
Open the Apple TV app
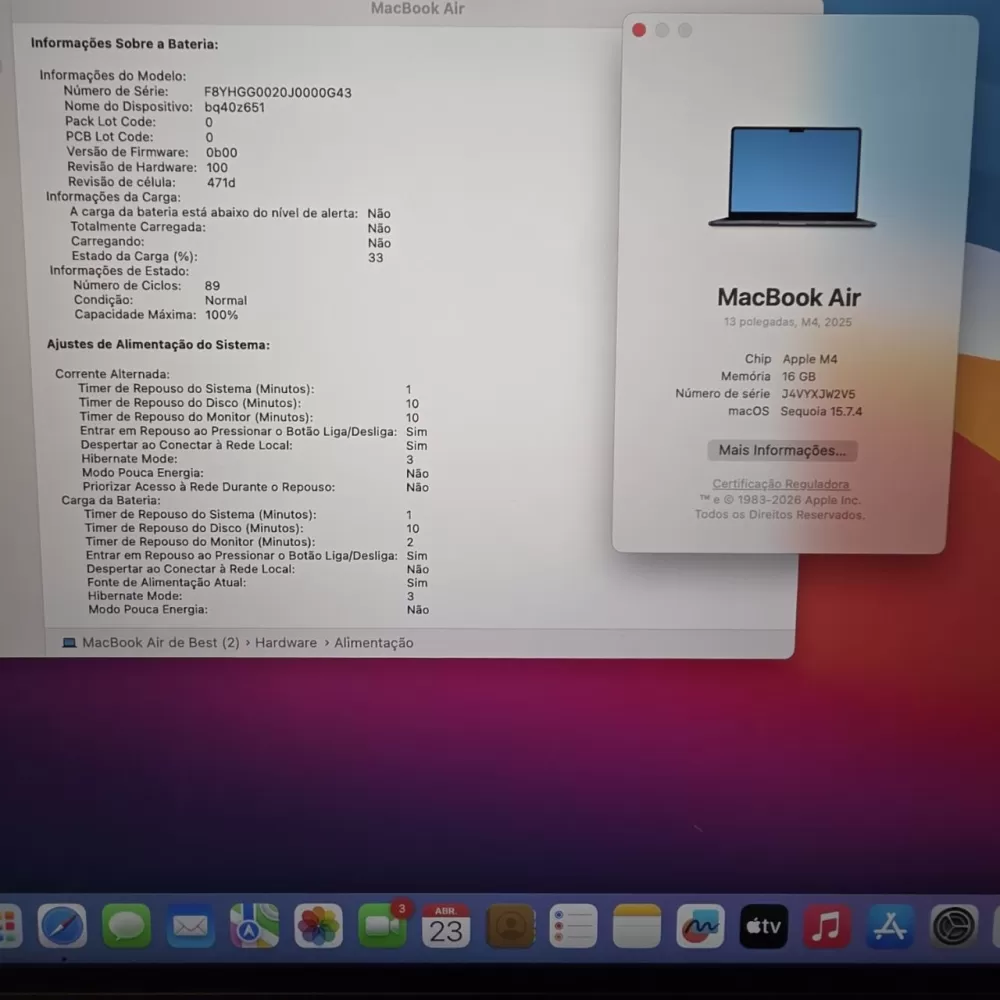pyautogui.click(x=763, y=926)
